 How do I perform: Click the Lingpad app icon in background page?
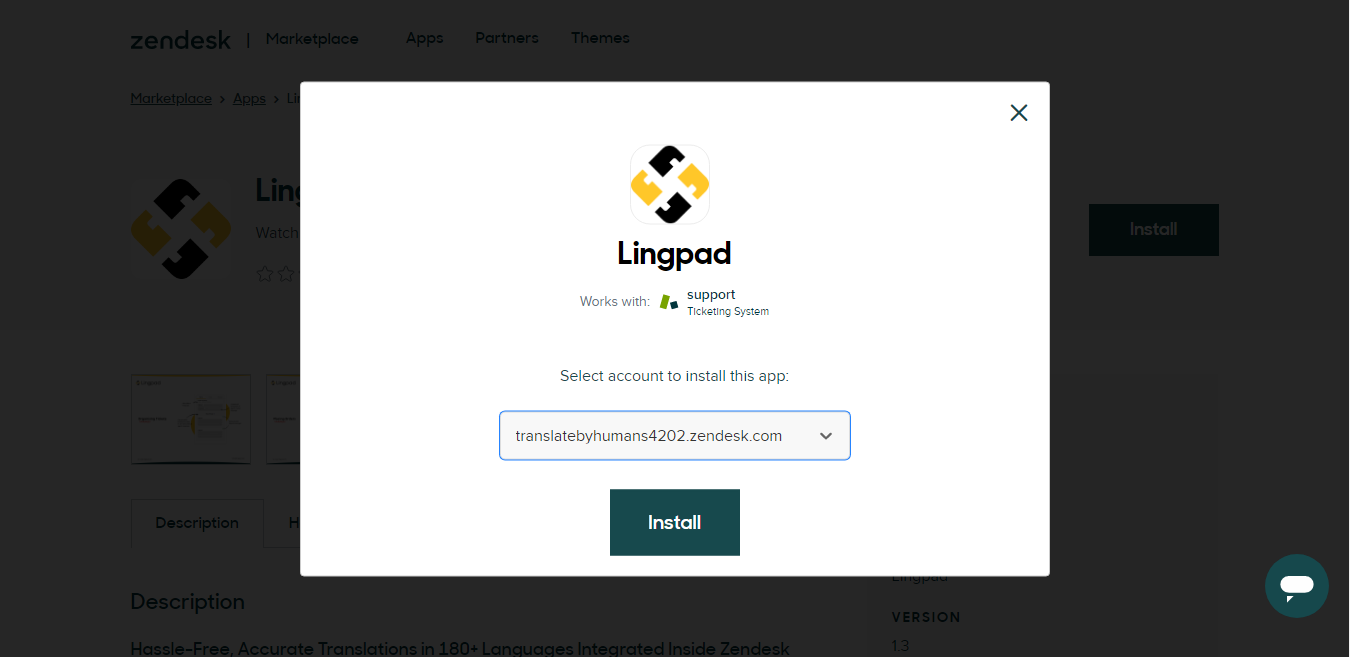coord(181,228)
